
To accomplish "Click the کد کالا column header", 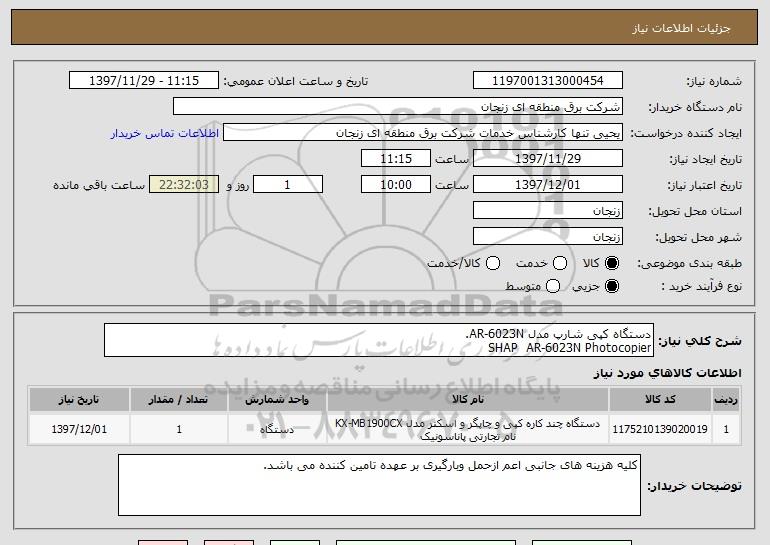I will point(660,400).
